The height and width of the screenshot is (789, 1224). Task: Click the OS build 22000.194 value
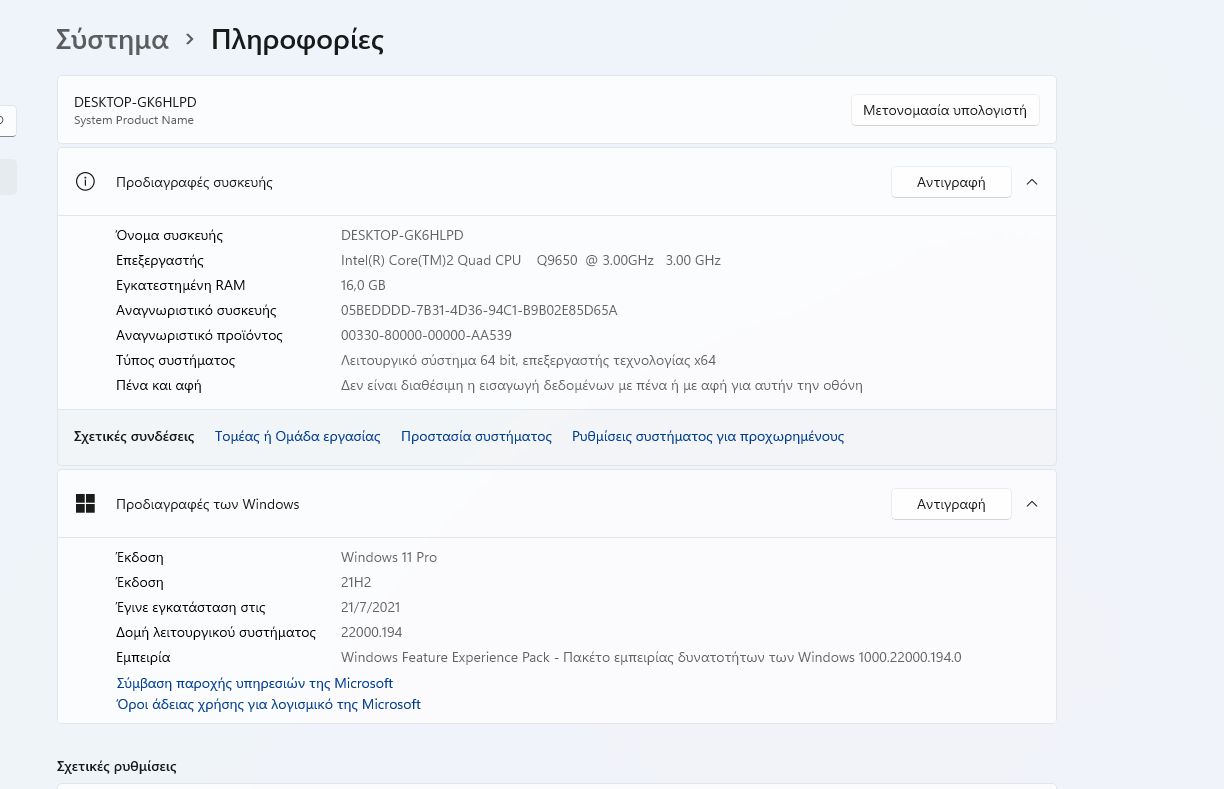[372, 632]
